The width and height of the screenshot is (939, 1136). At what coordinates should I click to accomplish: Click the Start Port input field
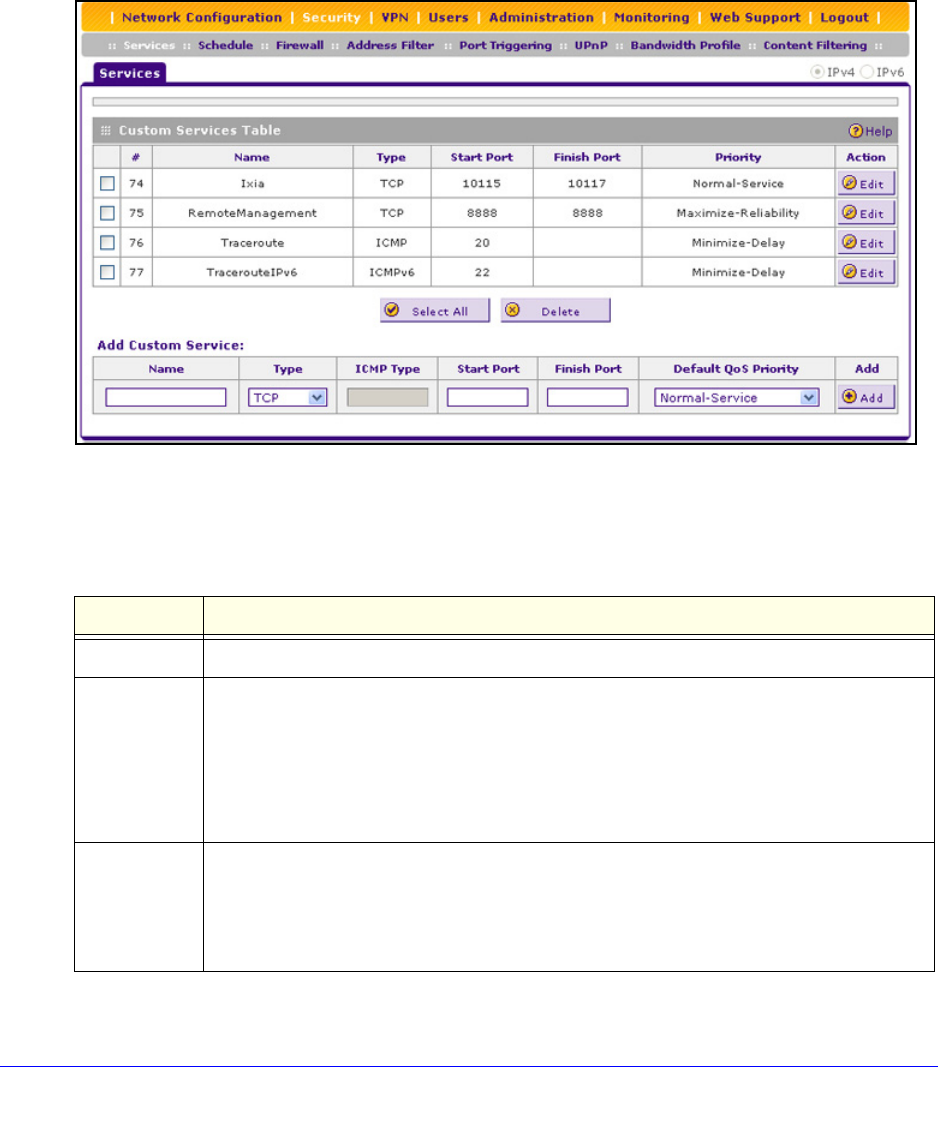[488, 397]
